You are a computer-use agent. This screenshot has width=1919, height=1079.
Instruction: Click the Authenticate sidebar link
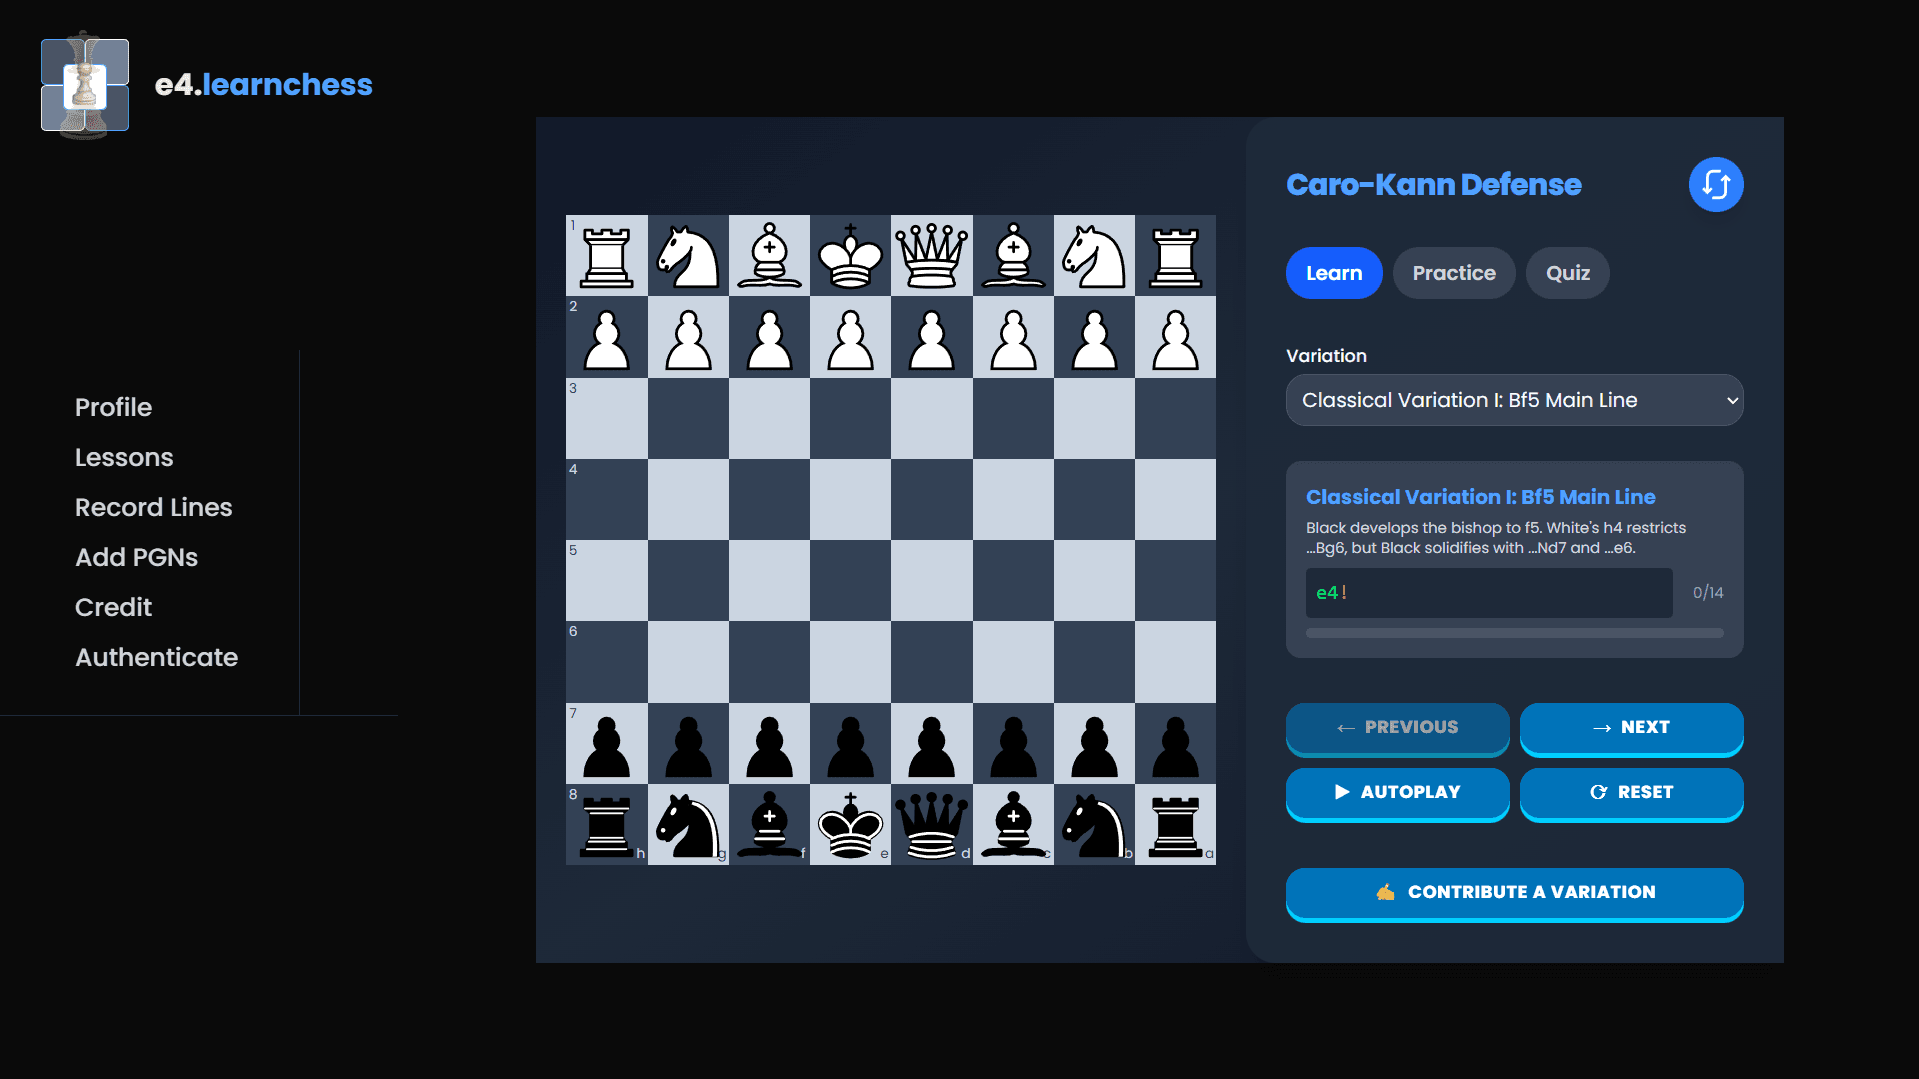pos(156,657)
